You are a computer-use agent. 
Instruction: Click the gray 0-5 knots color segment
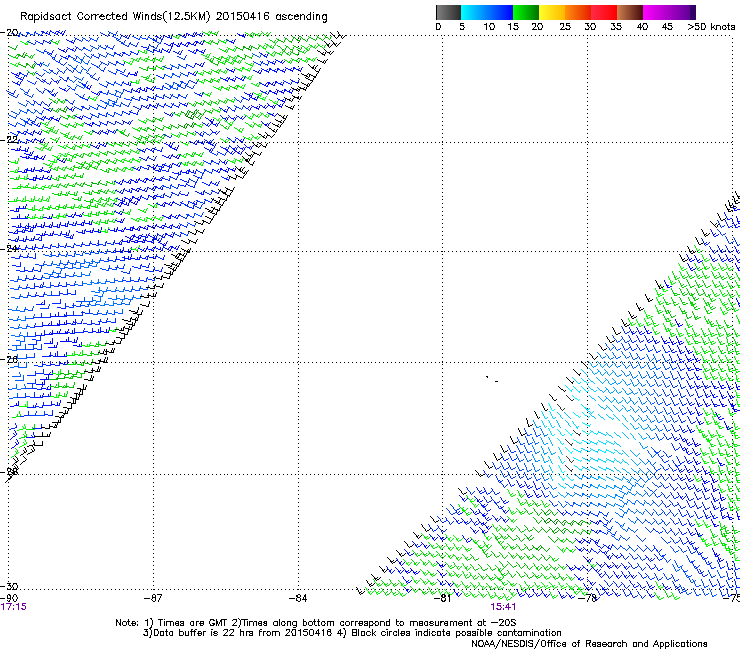click(448, 12)
